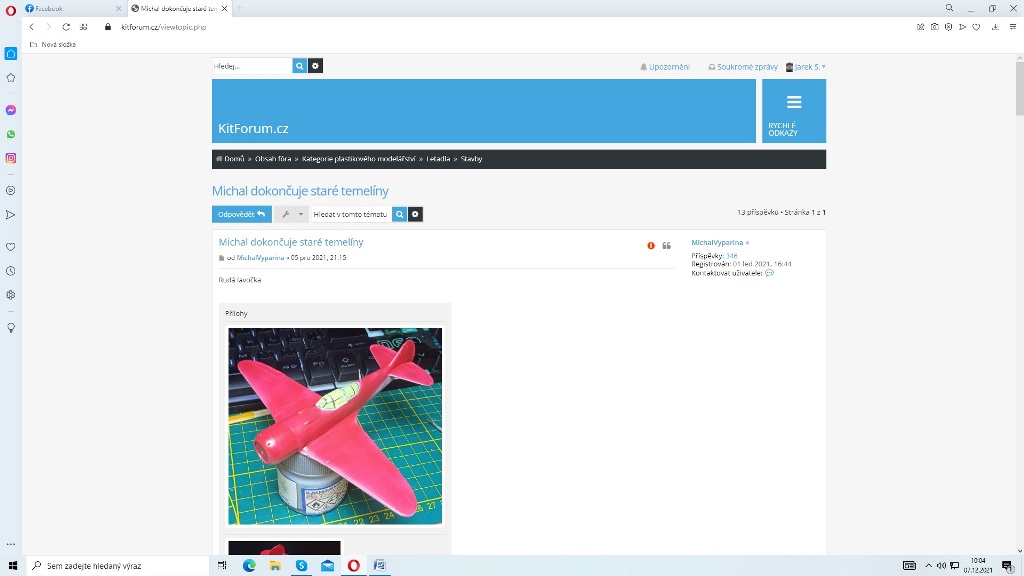Open the red airplane model photo
This screenshot has width=1024, height=576.
tap(335, 426)
